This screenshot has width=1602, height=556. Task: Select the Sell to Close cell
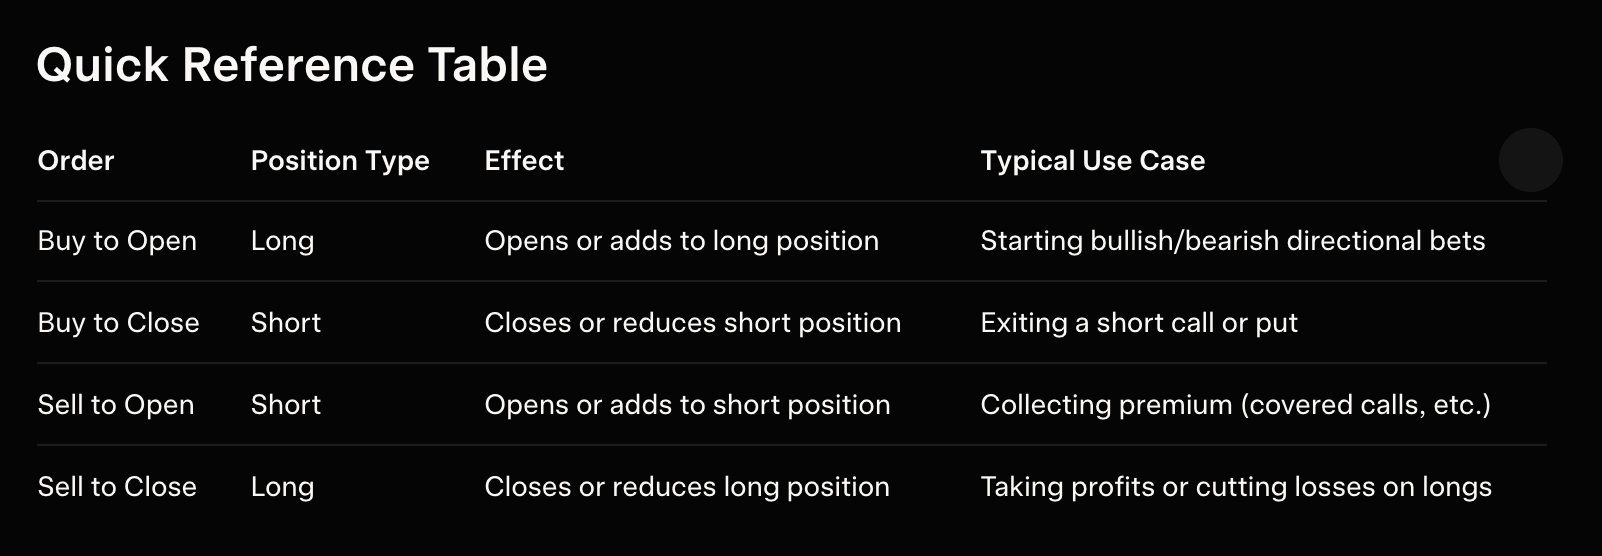[x=117, y=487]
